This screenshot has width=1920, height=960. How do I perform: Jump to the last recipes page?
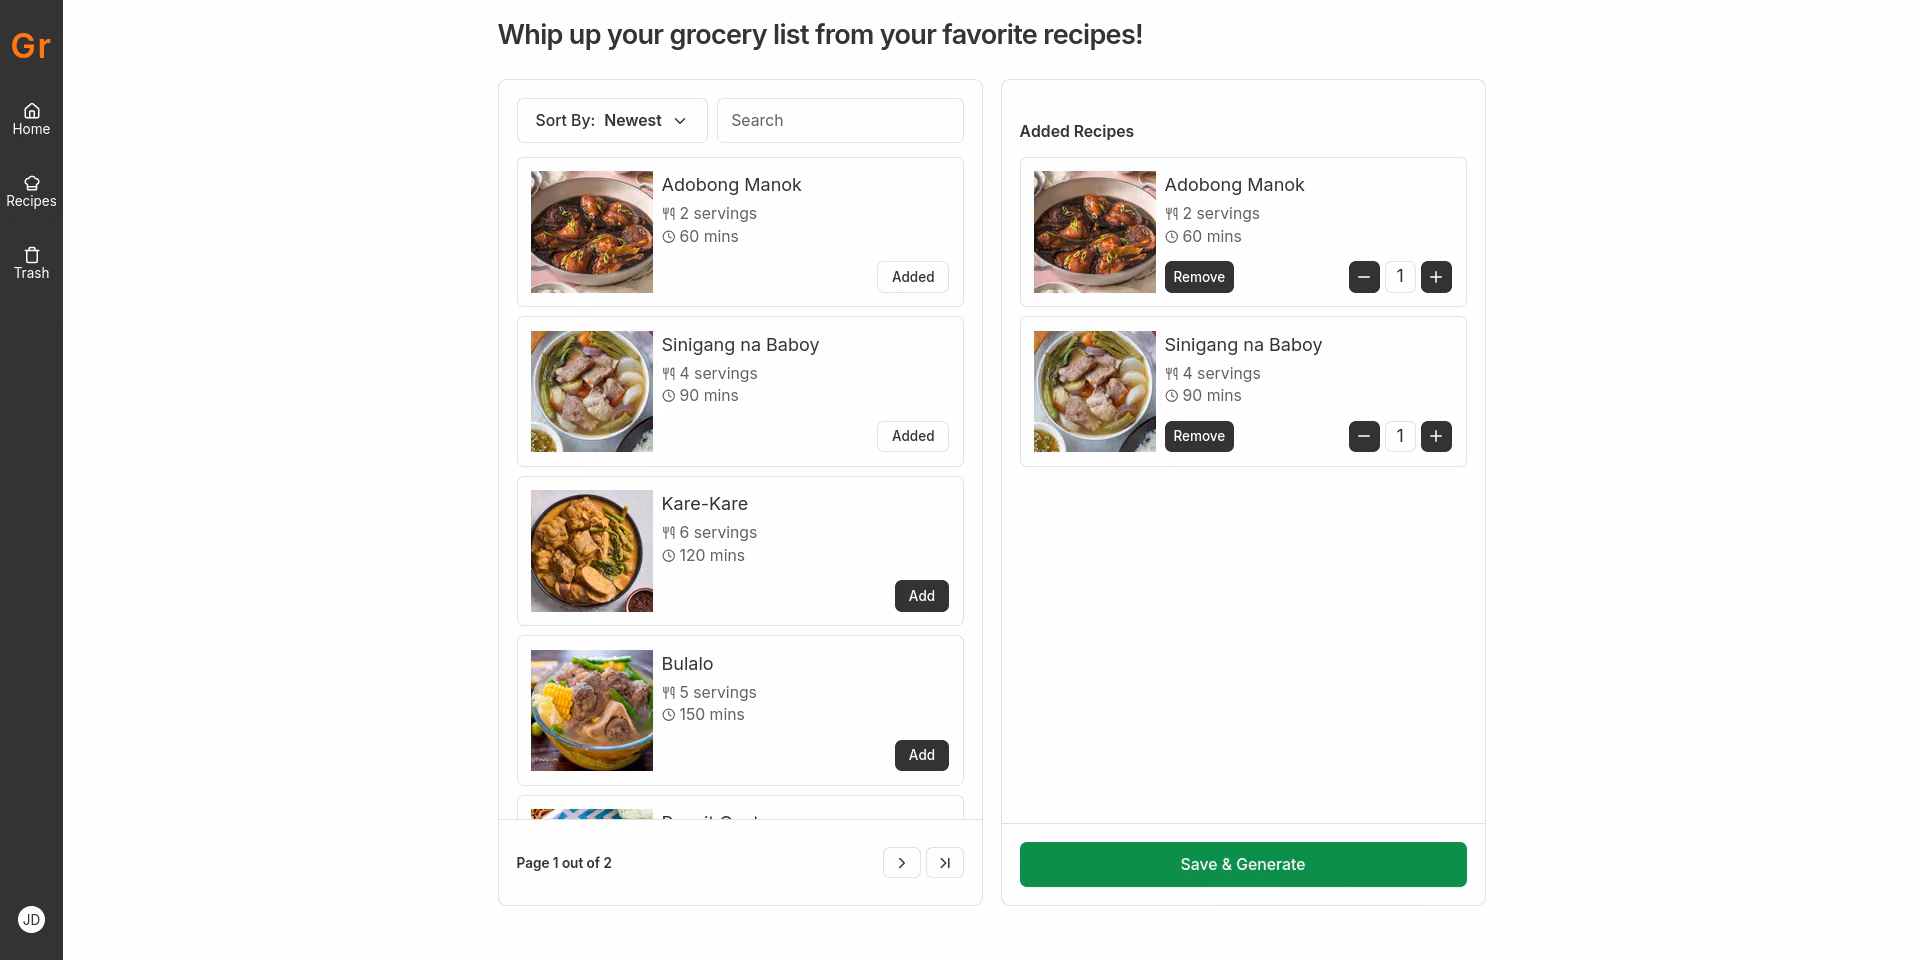[x=944, y=863]
